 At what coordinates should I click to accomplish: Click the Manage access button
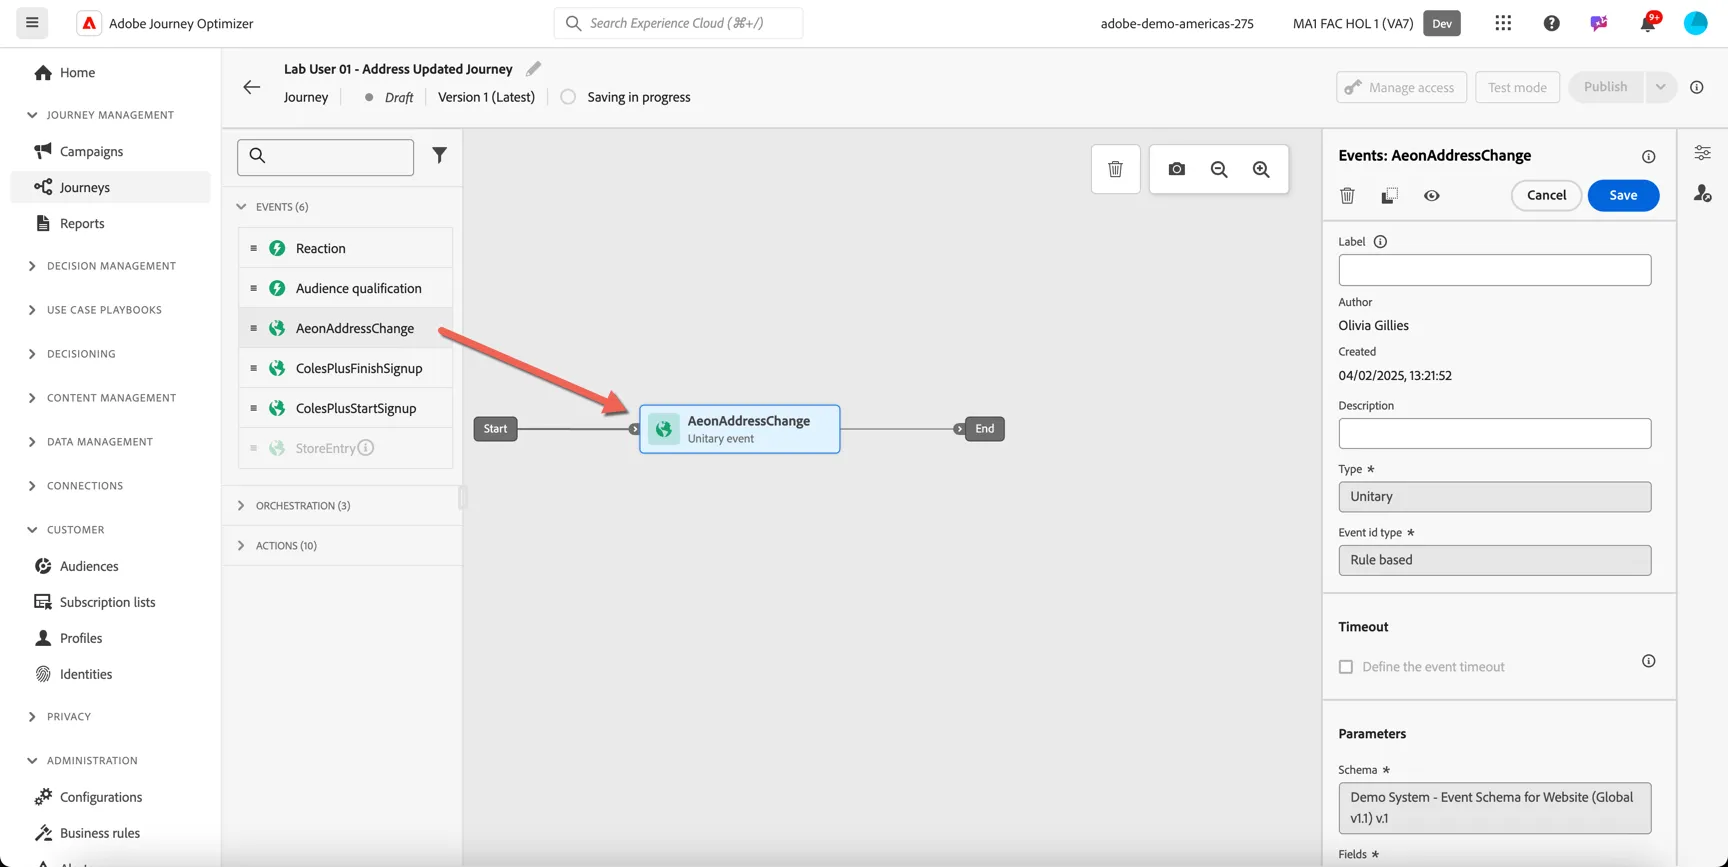tap(1401, 87)
